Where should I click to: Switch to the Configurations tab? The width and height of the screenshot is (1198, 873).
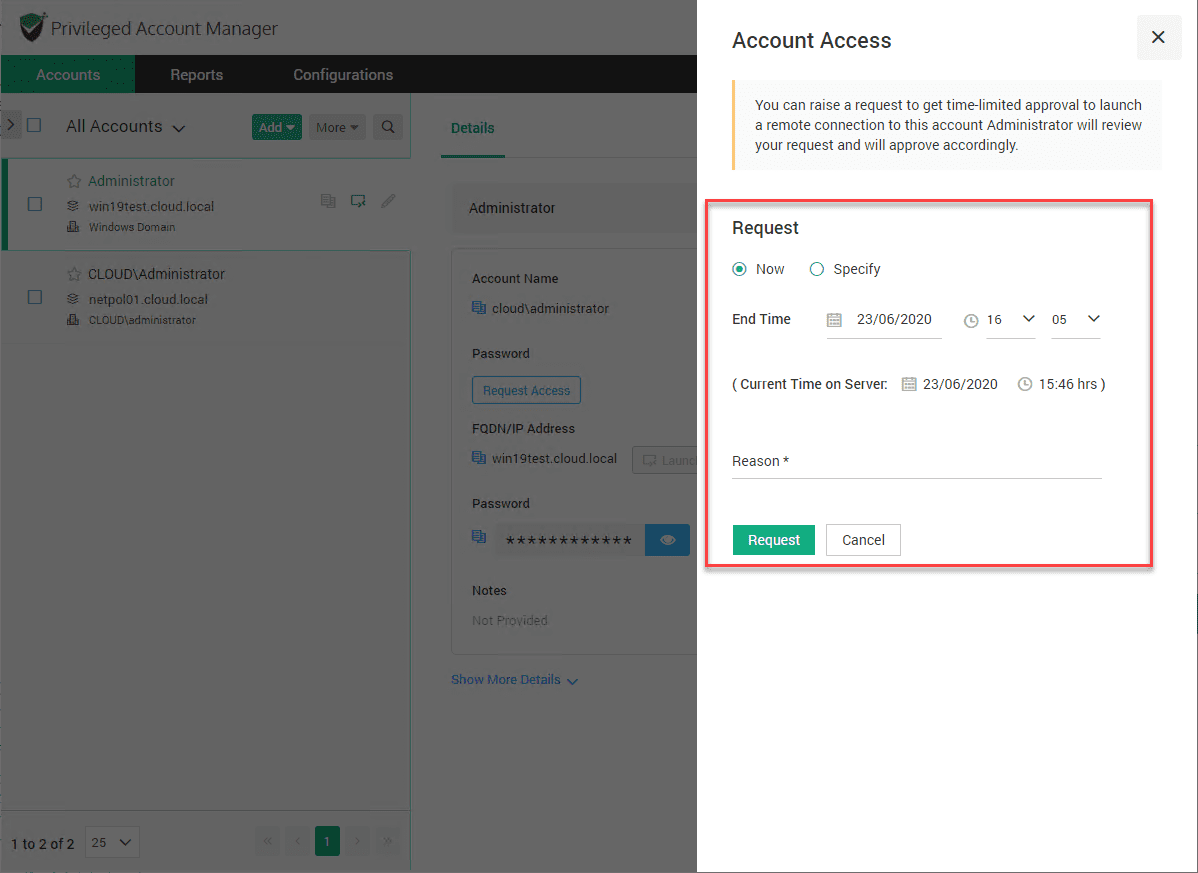point(343,75)
